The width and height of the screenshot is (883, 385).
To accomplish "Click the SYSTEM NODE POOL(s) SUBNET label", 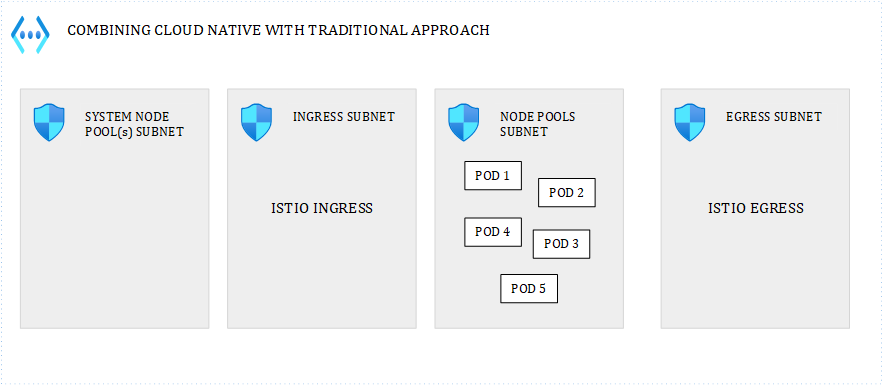I will [134, 124].
